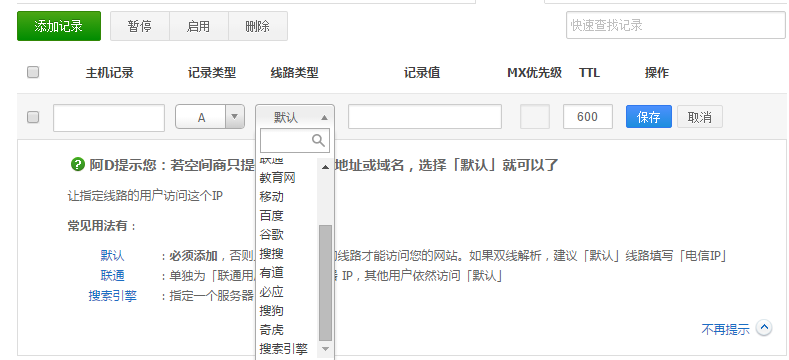789x360 pixels.
Task: Click the 主机记录 column header
Action: tap(110, 73)
